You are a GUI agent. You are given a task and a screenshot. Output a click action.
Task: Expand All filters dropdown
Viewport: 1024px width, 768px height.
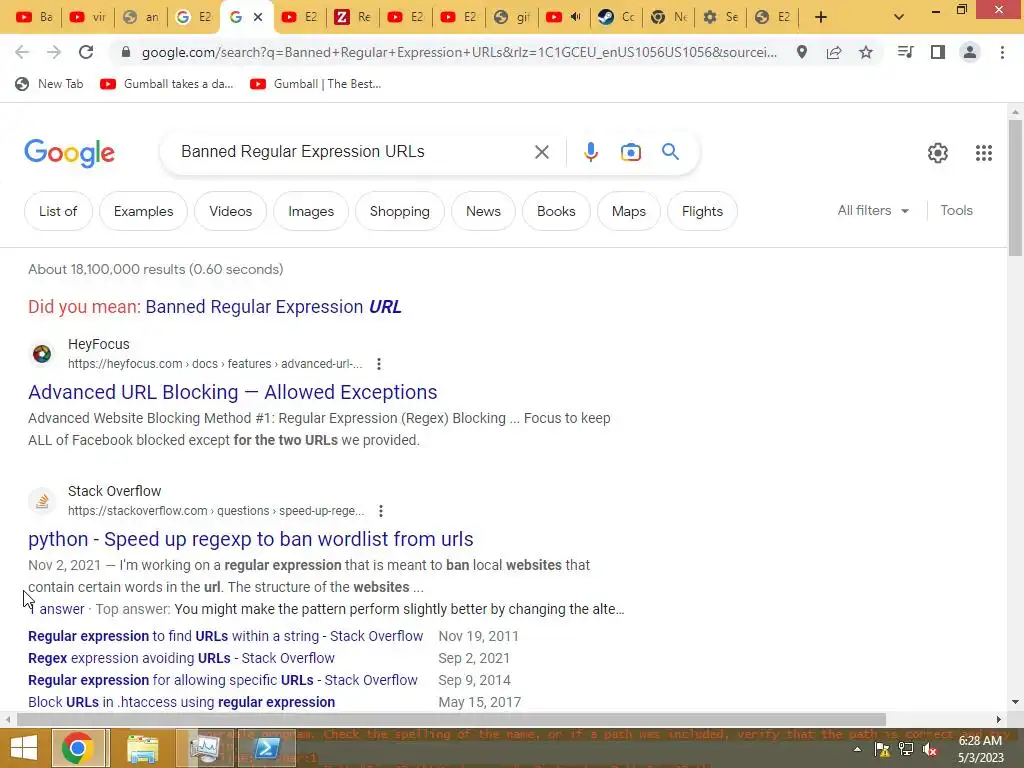873,210
